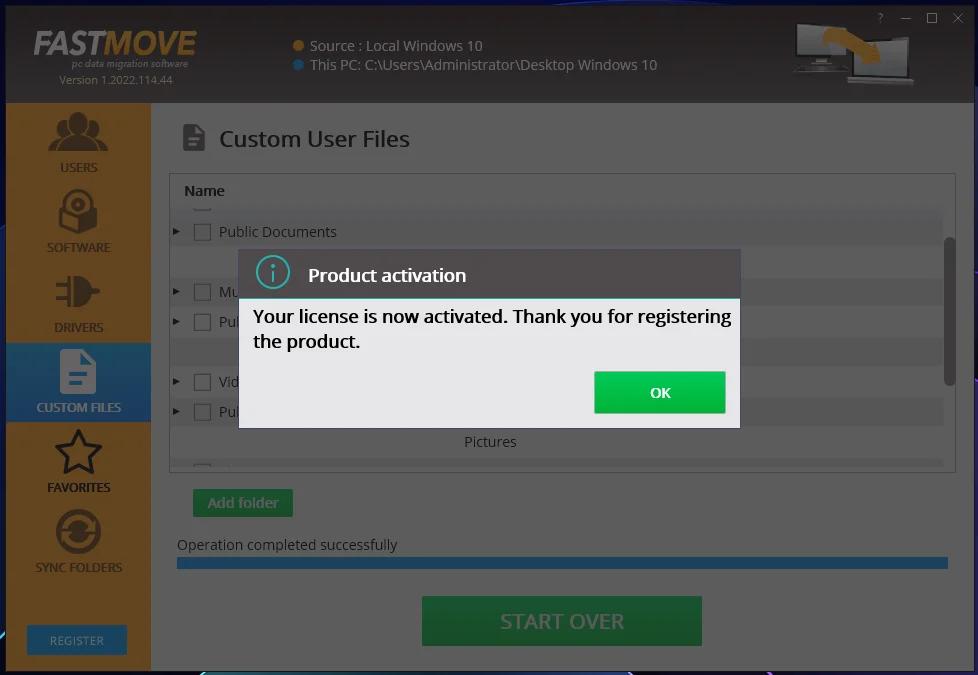Click the Register button in sidebar
The image size is (978, 675).
77,640
